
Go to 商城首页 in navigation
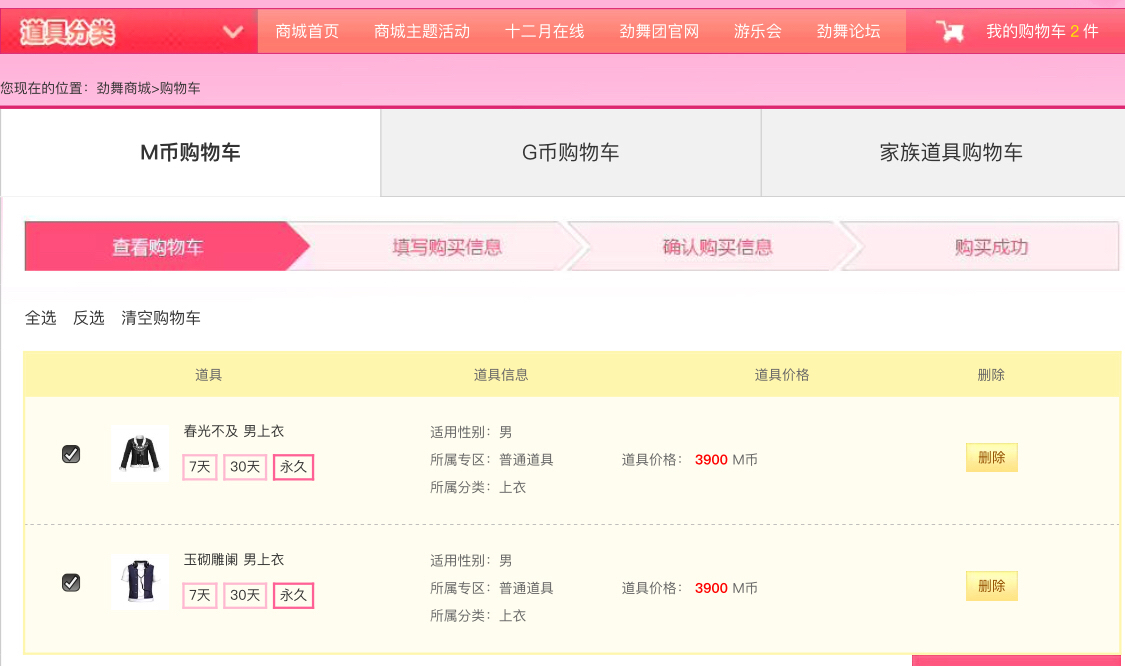coord(307,32)
